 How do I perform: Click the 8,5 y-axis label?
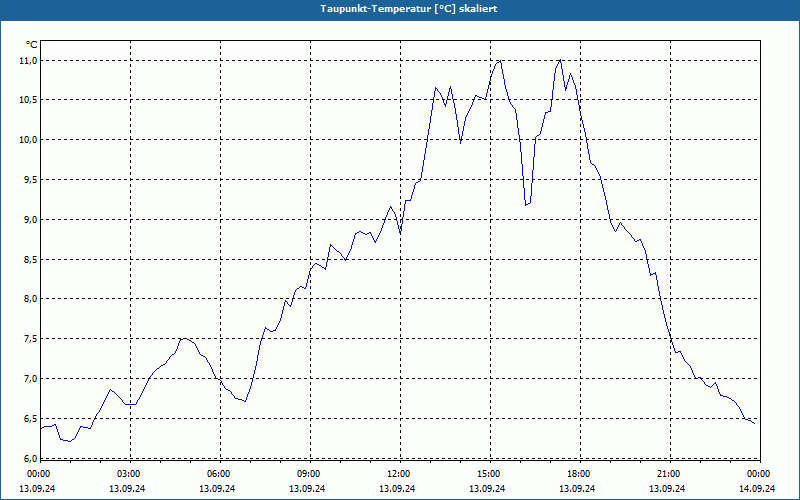point(31,260)
